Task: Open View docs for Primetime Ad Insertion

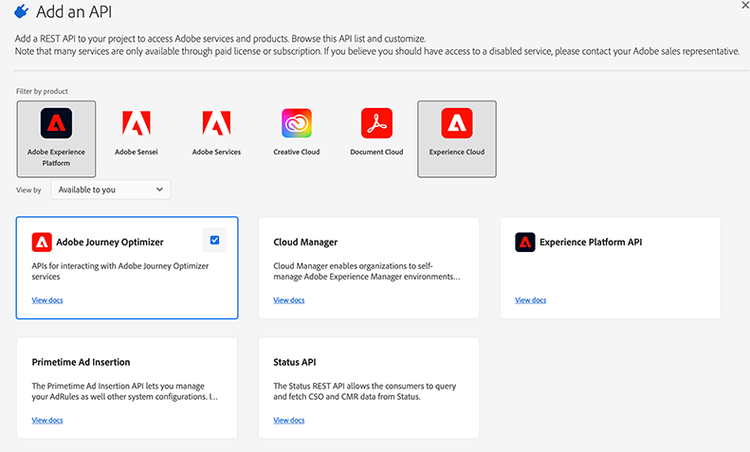Action: [47, 420]
